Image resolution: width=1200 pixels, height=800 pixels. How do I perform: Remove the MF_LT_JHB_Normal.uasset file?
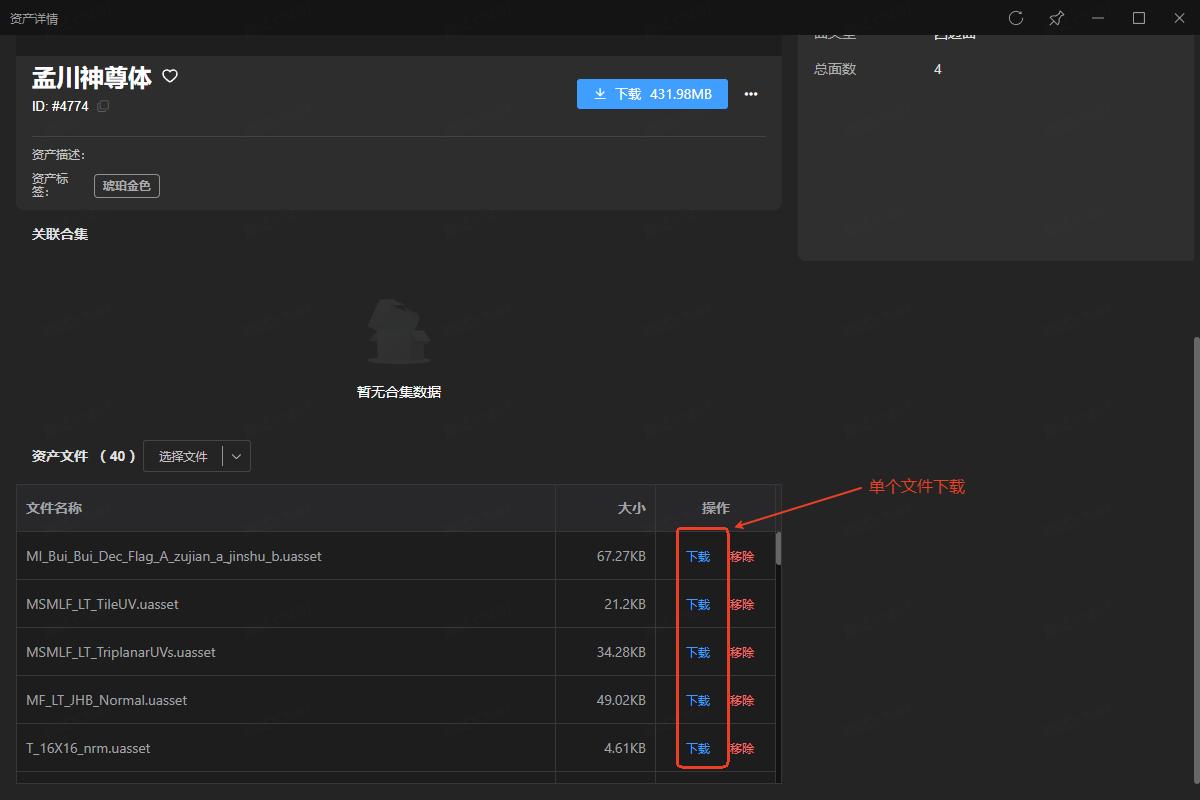click(742, 700)
